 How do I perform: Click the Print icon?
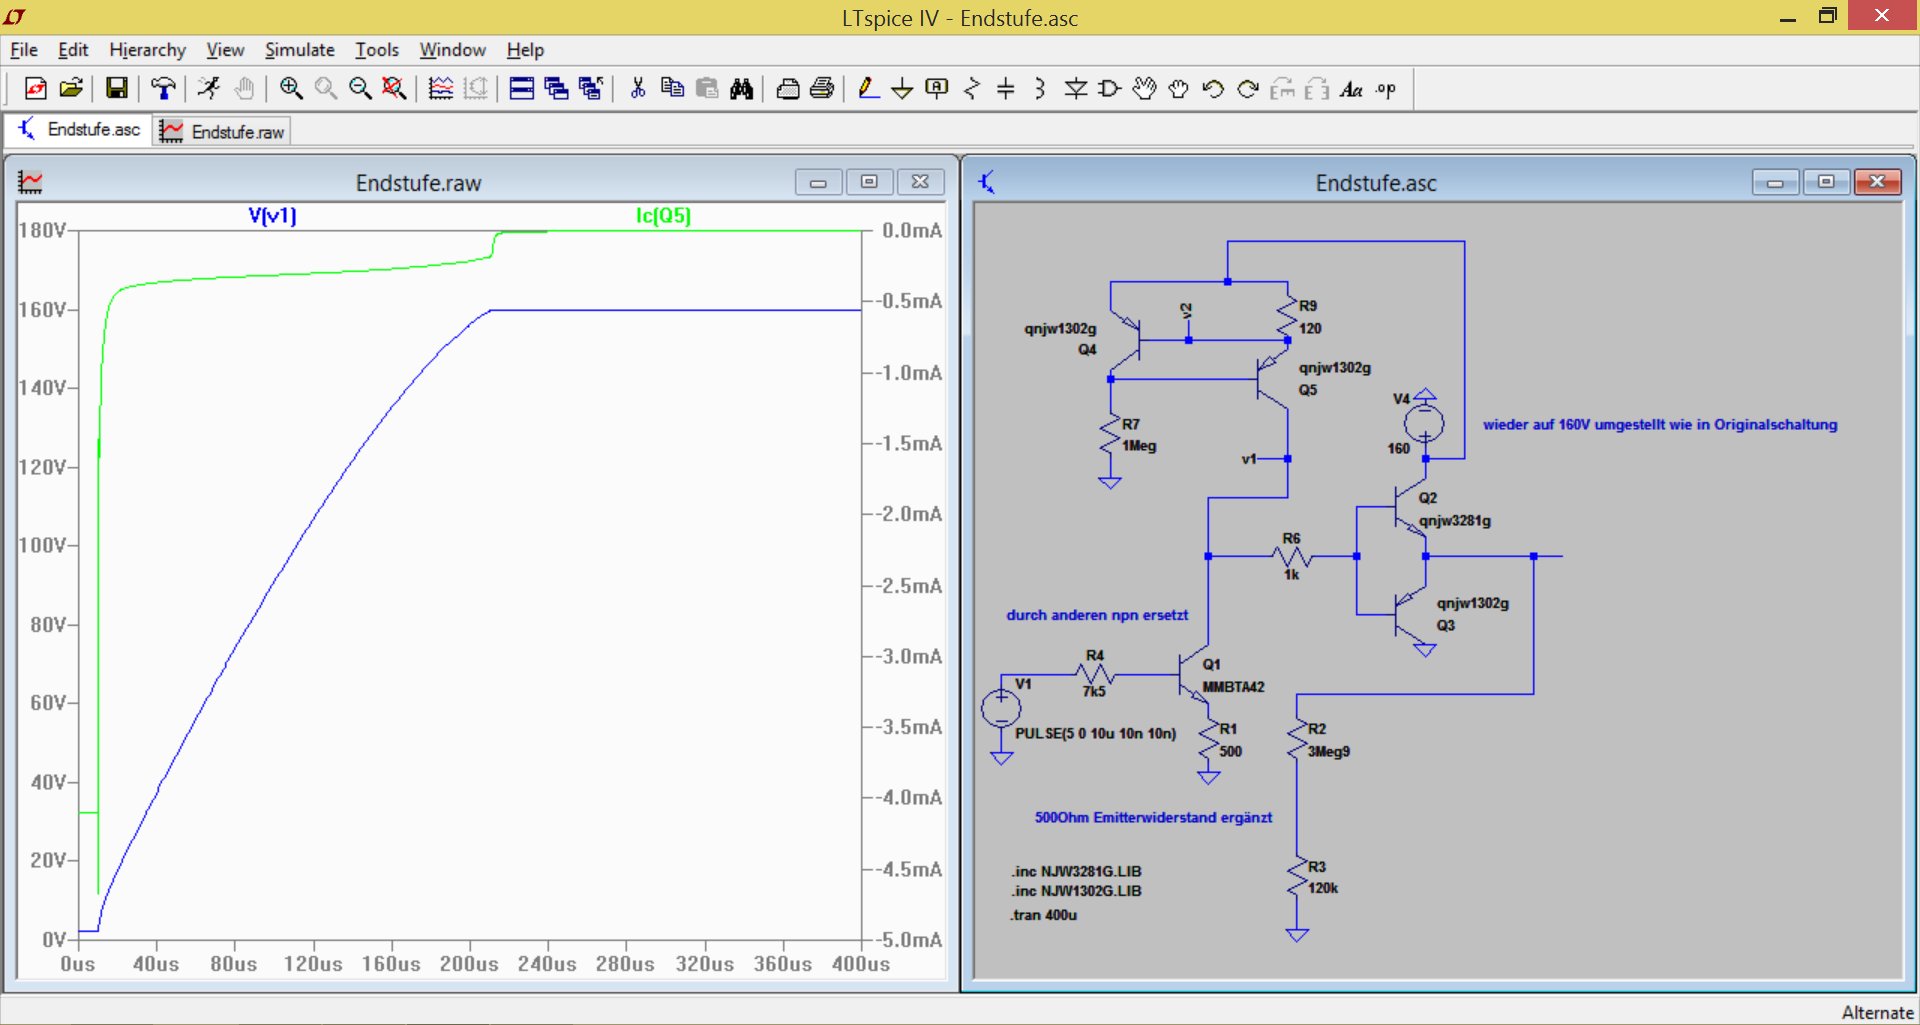click(822, 89)
